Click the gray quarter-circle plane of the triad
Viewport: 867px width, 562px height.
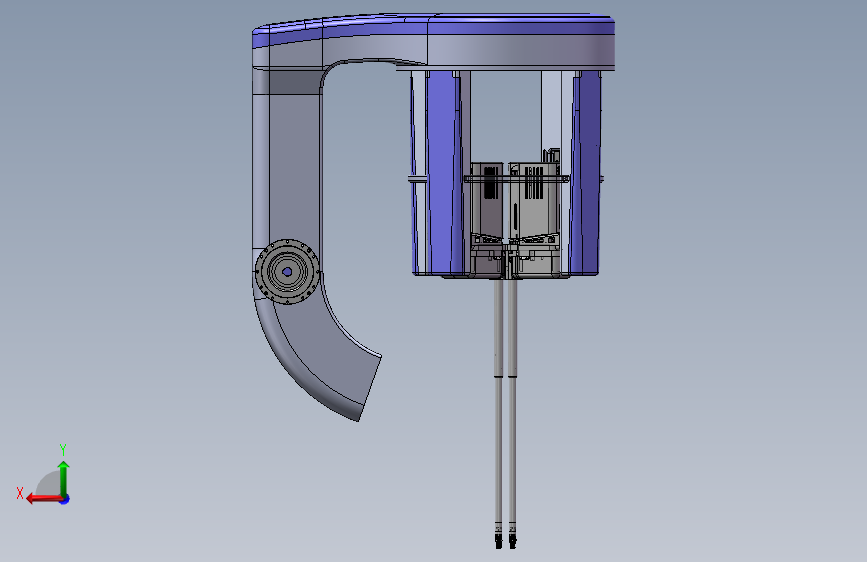tap(49, 483)
